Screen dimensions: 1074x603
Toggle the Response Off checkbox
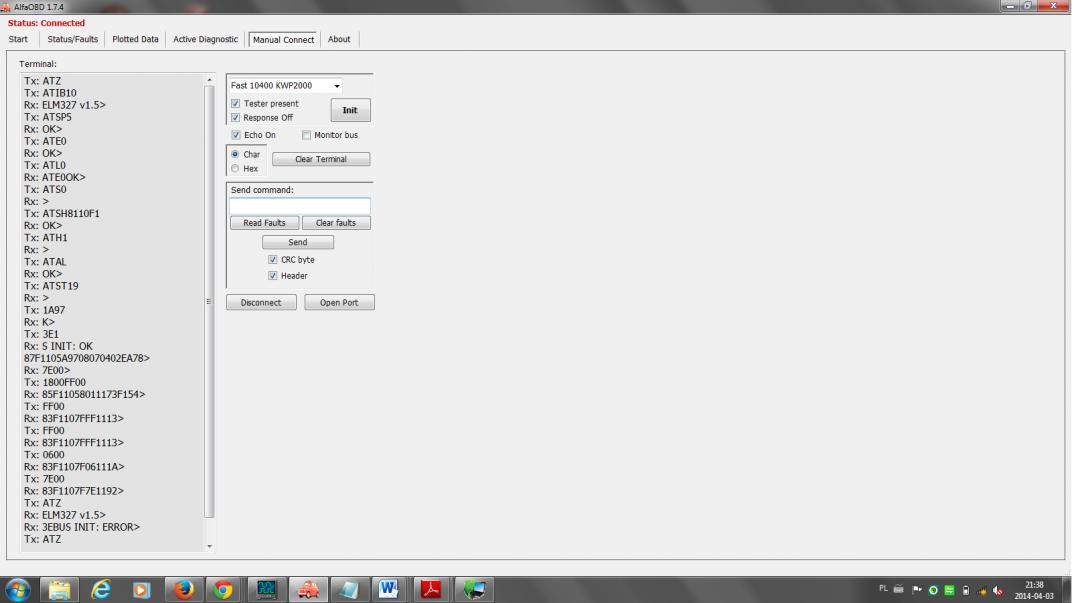coord(236,118)
